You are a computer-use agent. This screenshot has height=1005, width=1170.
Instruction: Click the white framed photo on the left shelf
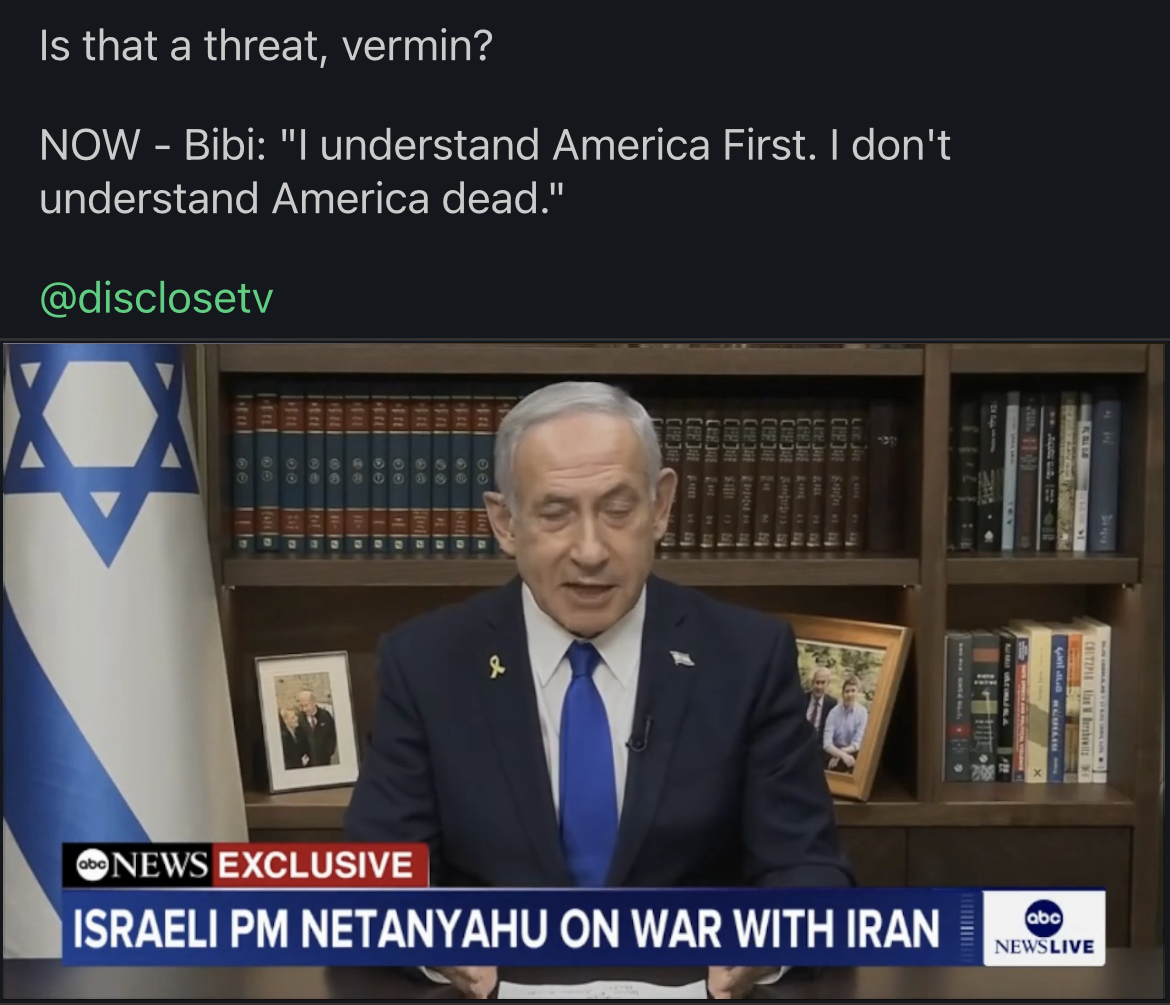(x=306, y=720)
